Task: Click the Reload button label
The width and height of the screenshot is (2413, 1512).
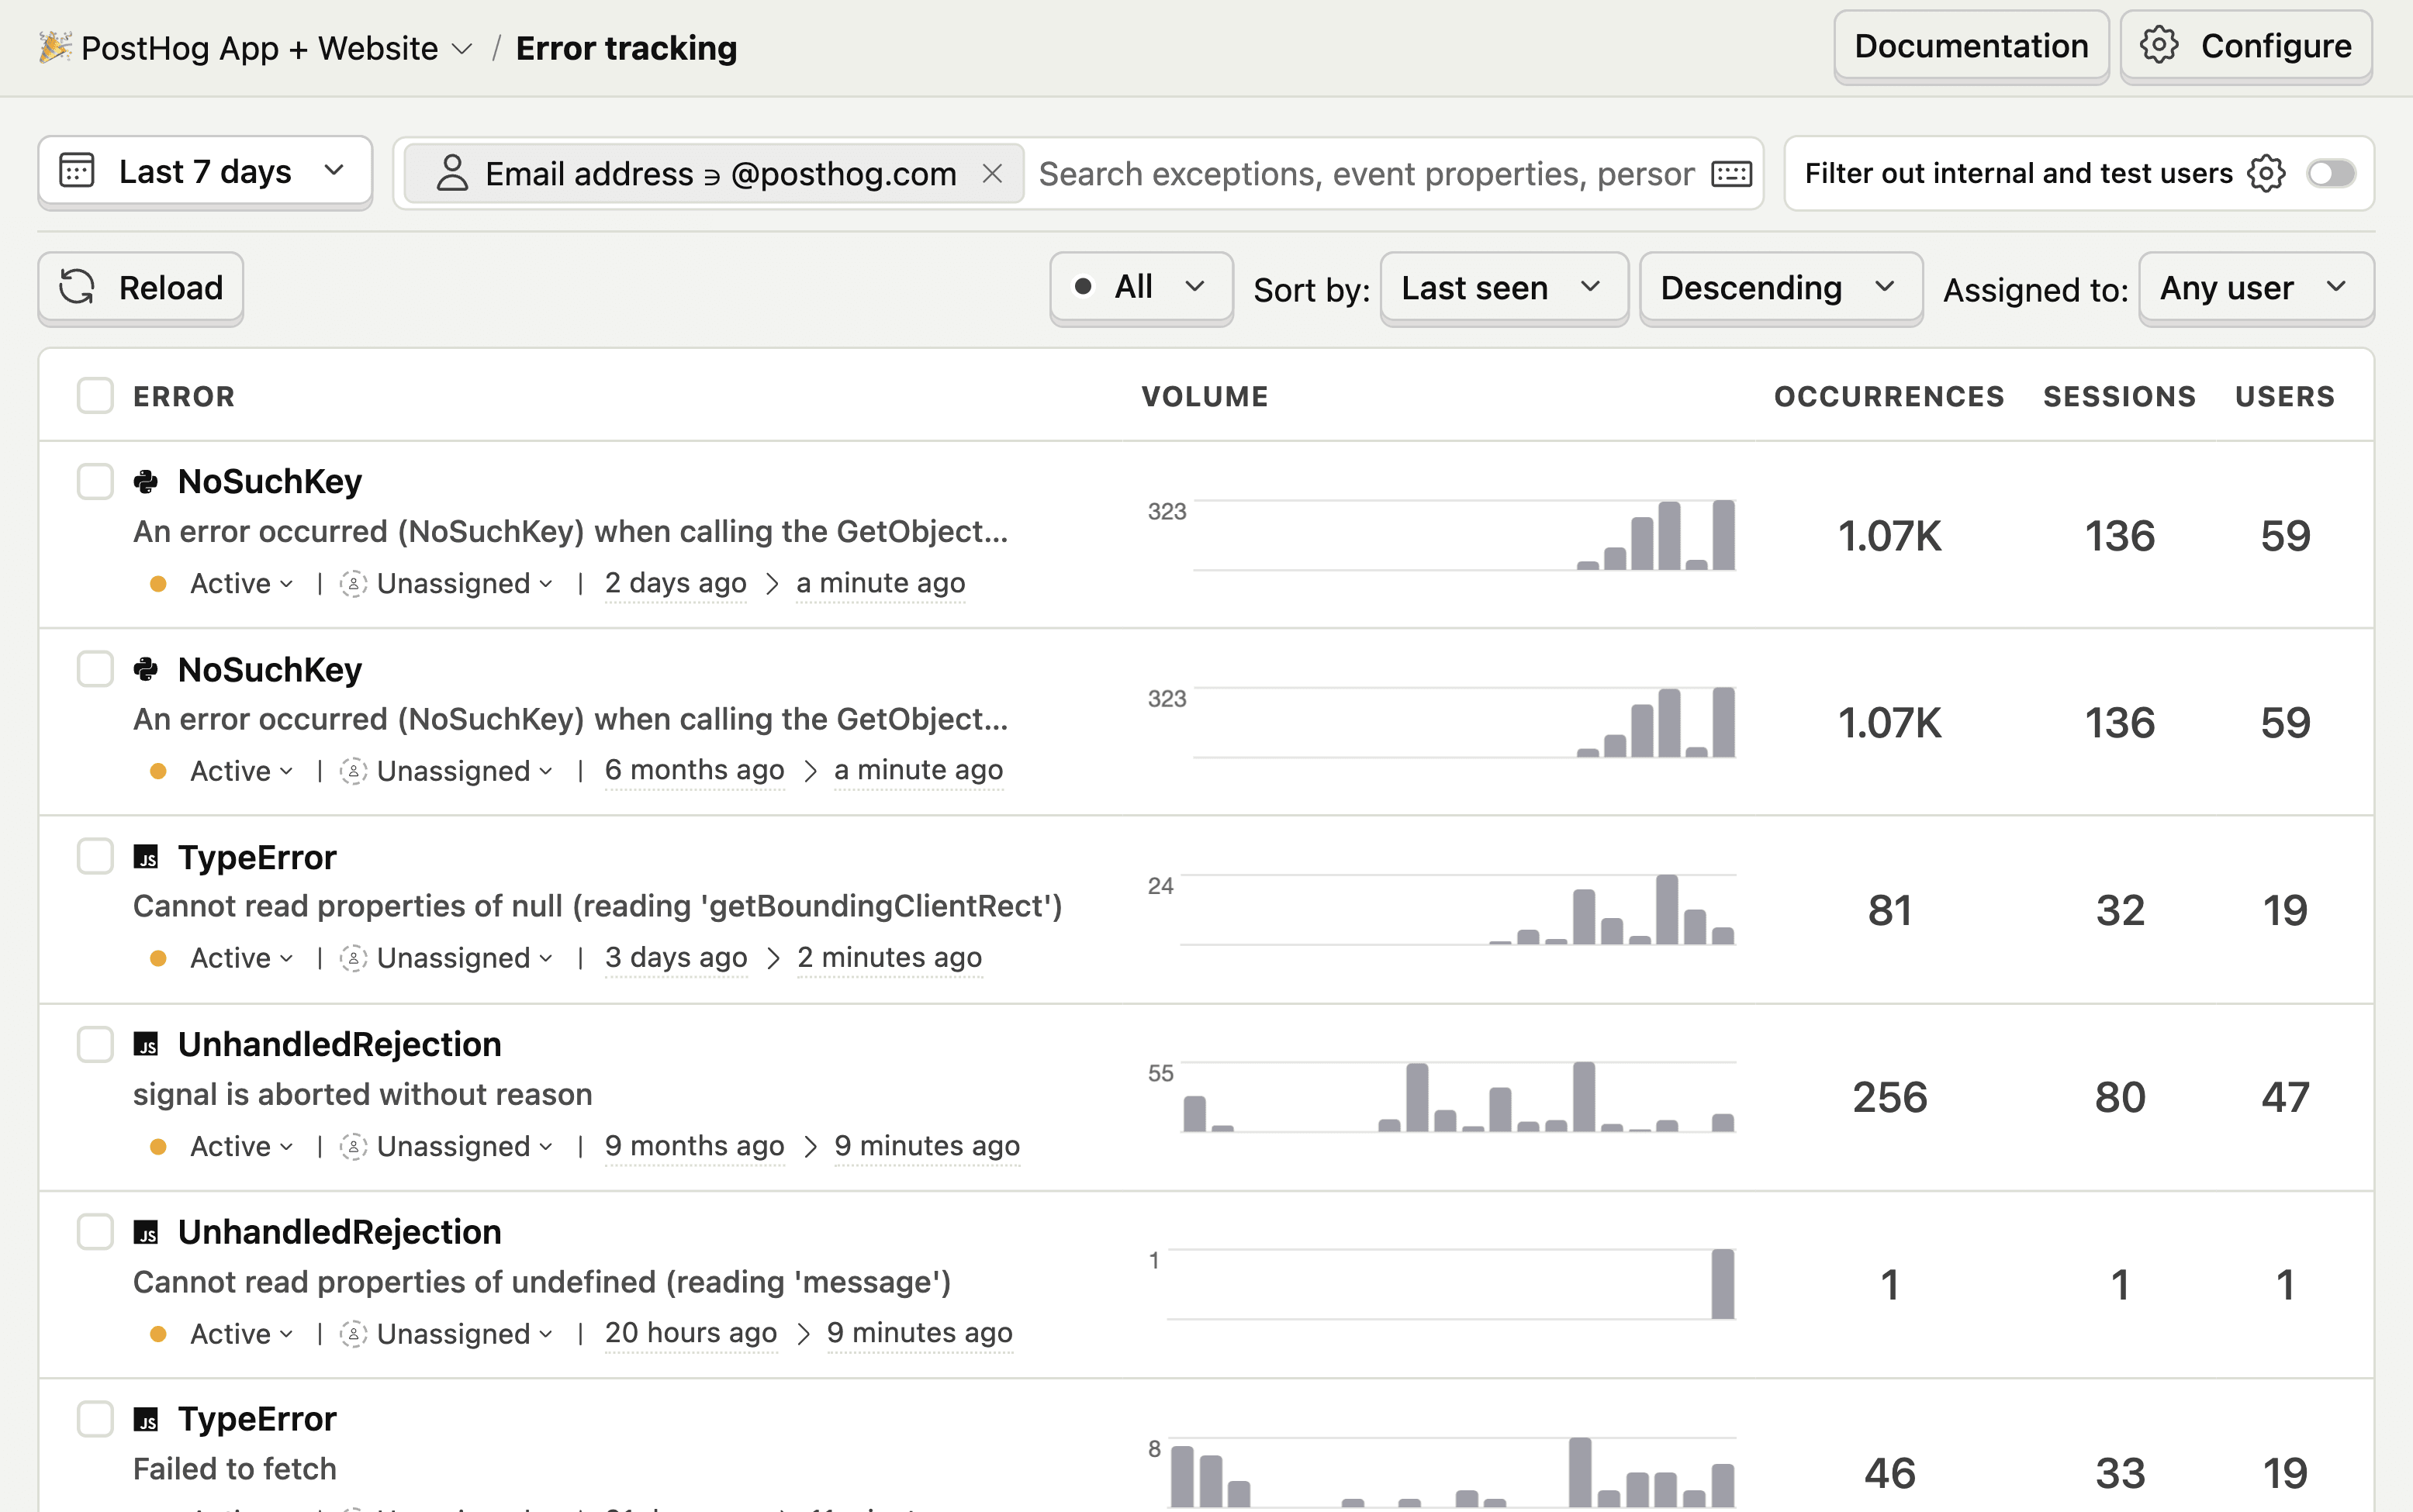Action: click(171, 288)
